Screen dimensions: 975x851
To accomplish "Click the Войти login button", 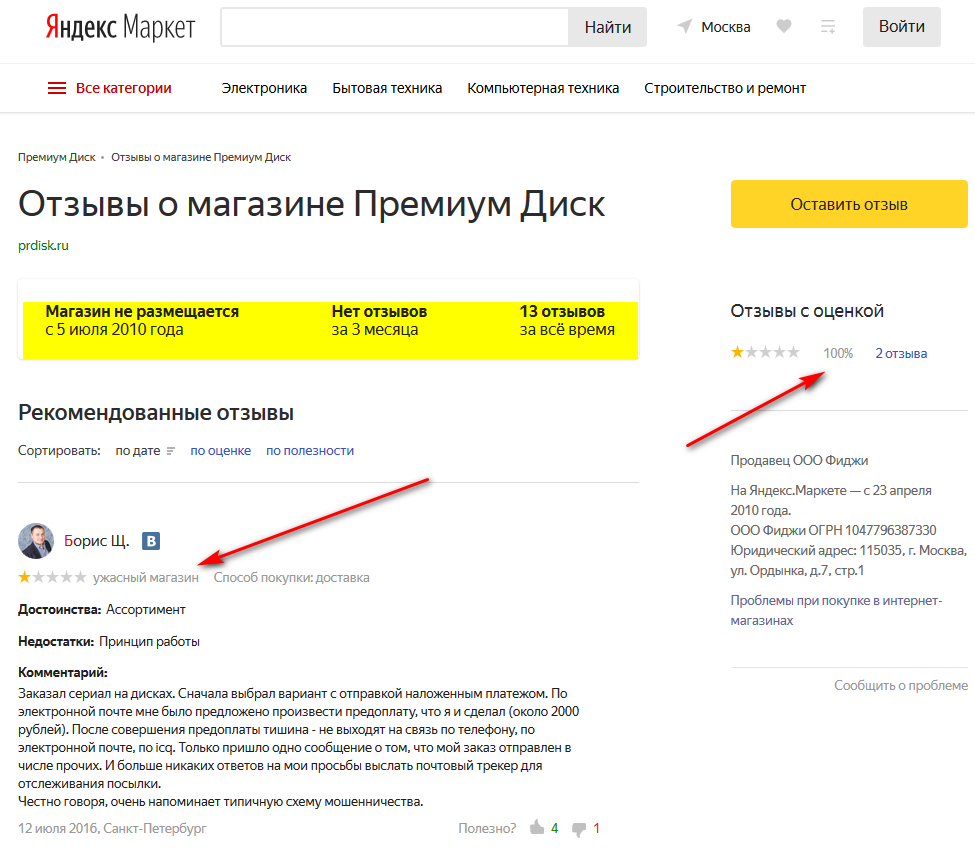I will (x=902, y=27).
